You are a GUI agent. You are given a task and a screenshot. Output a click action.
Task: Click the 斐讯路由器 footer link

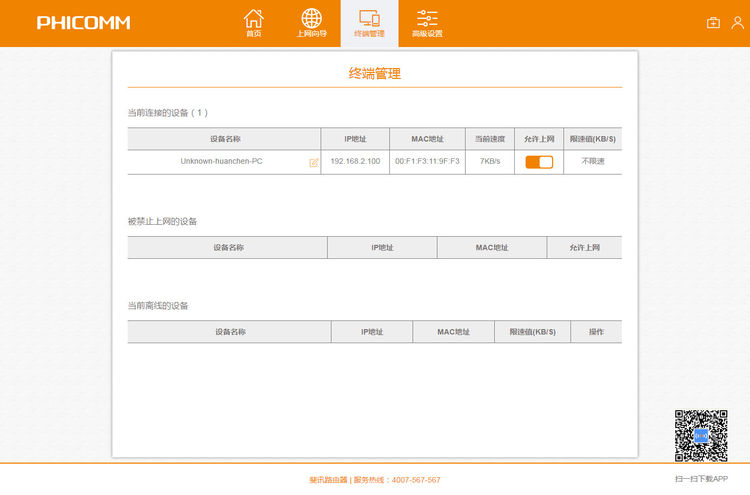click(x=328, y=480)
